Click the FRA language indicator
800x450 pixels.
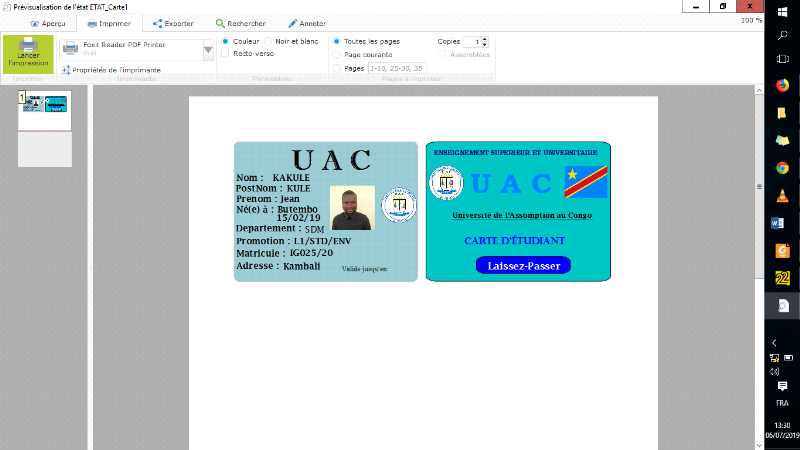pos(782,403)
